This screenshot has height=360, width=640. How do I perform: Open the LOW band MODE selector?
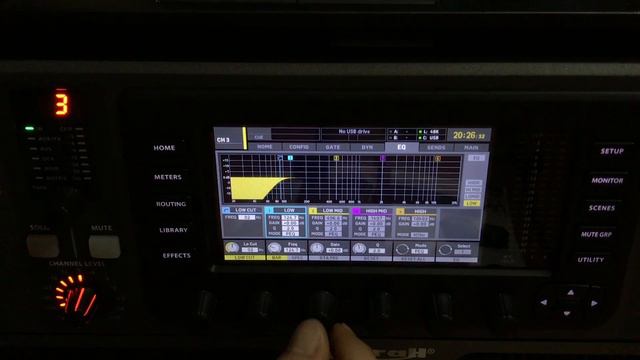tap(290, 234)
